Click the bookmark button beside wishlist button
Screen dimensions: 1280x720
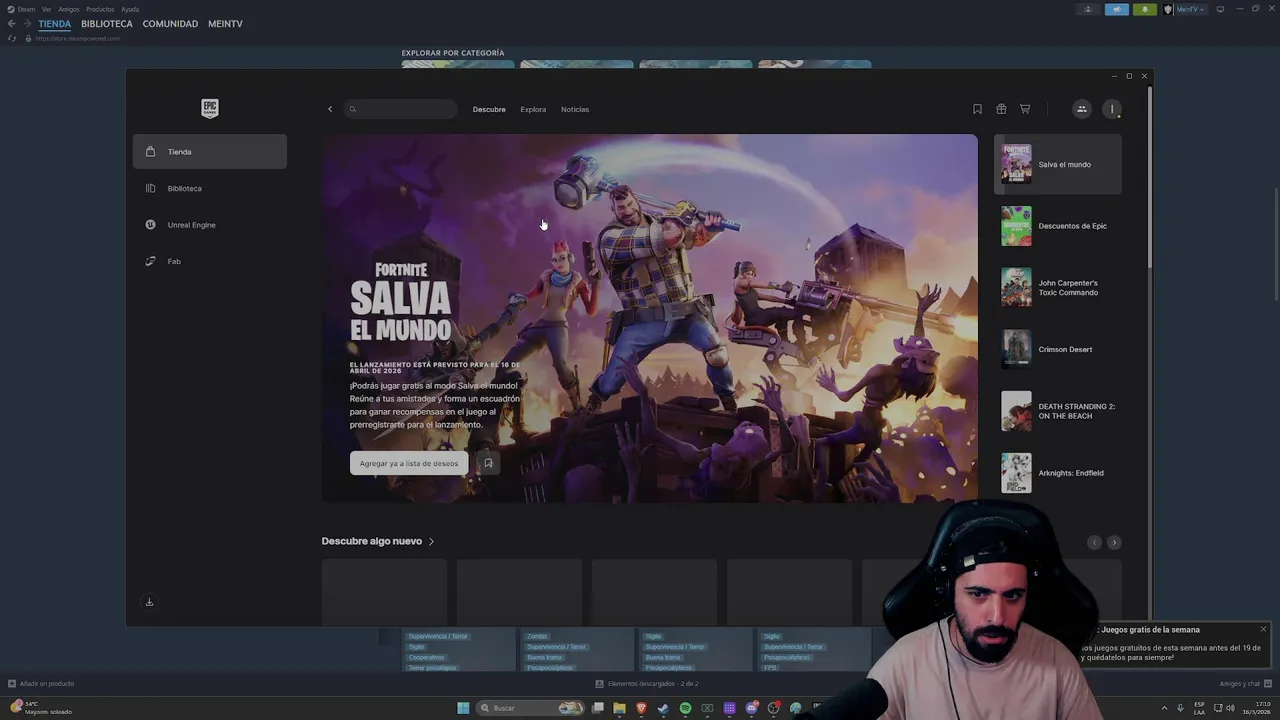coord(488,463)
